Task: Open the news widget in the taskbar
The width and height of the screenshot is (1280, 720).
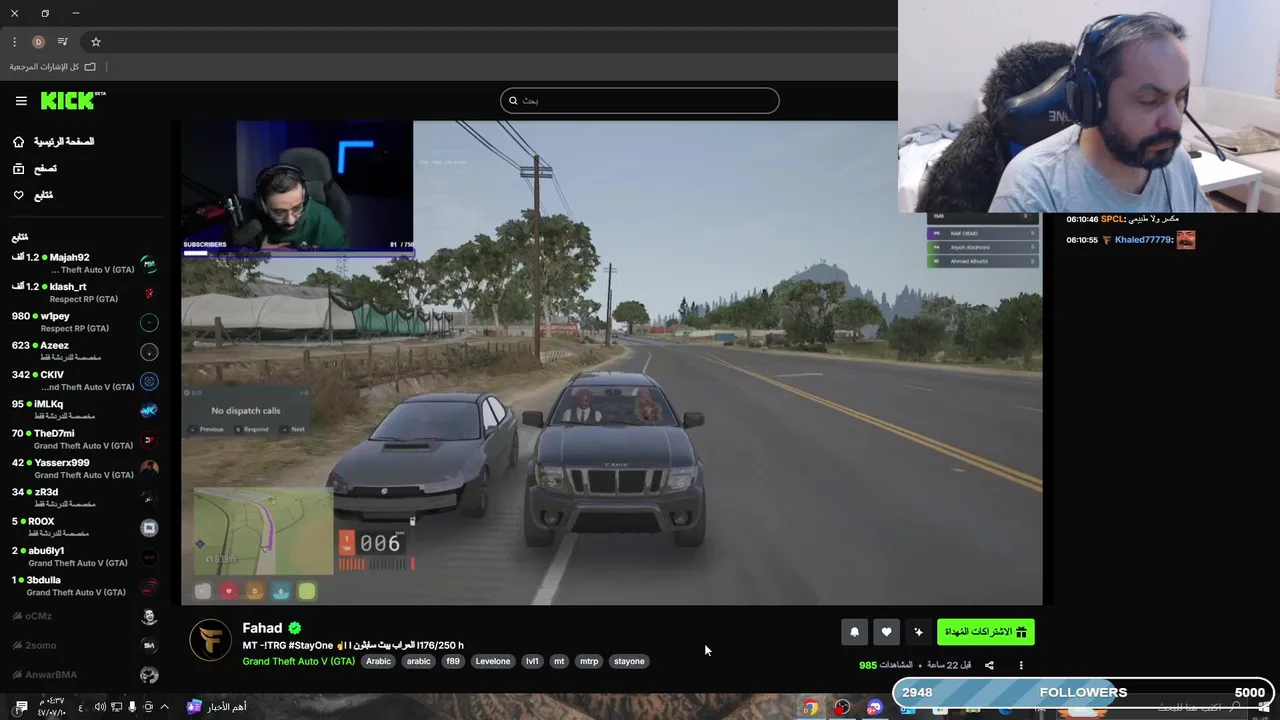Action: 216,707
